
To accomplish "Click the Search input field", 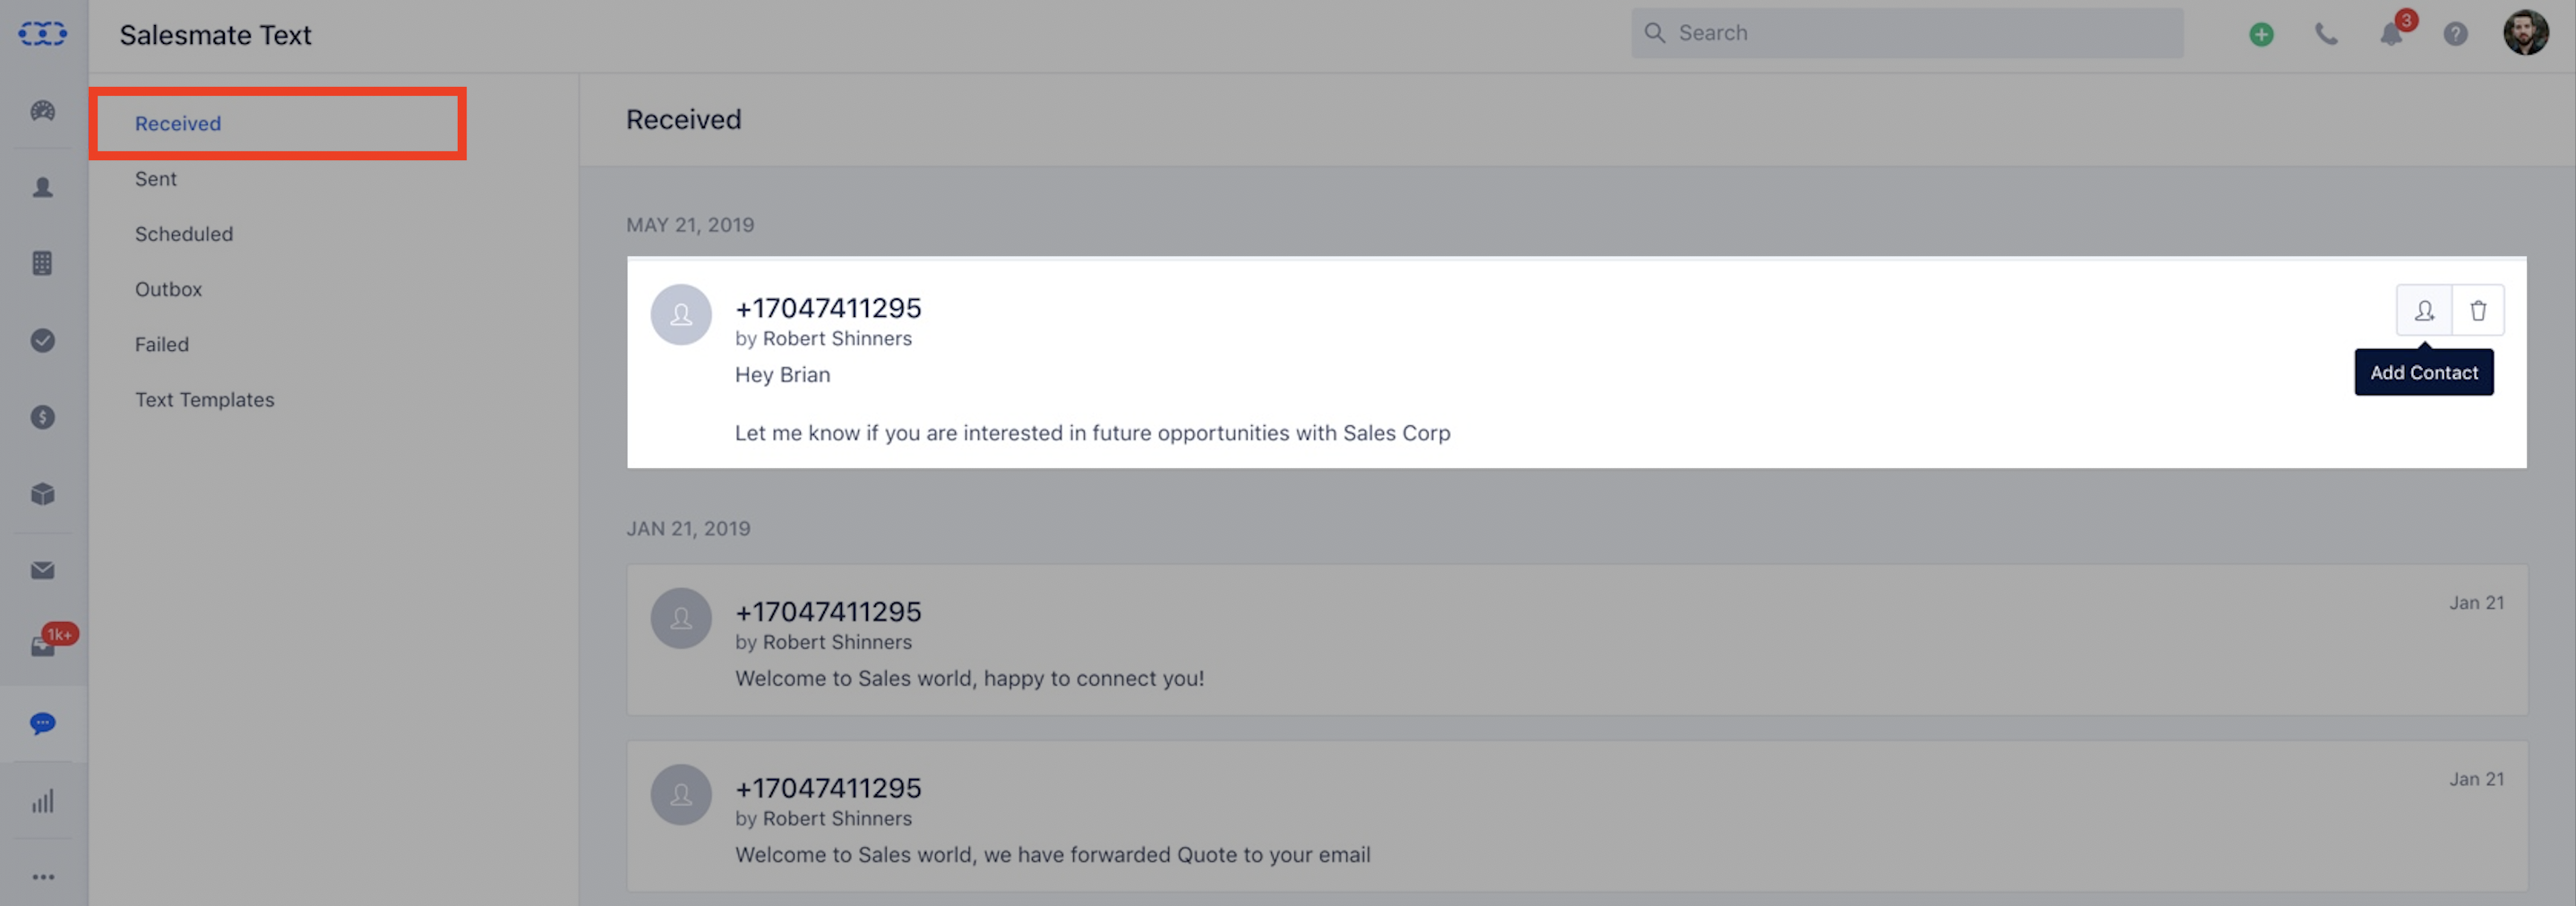I will (1907, 33).
